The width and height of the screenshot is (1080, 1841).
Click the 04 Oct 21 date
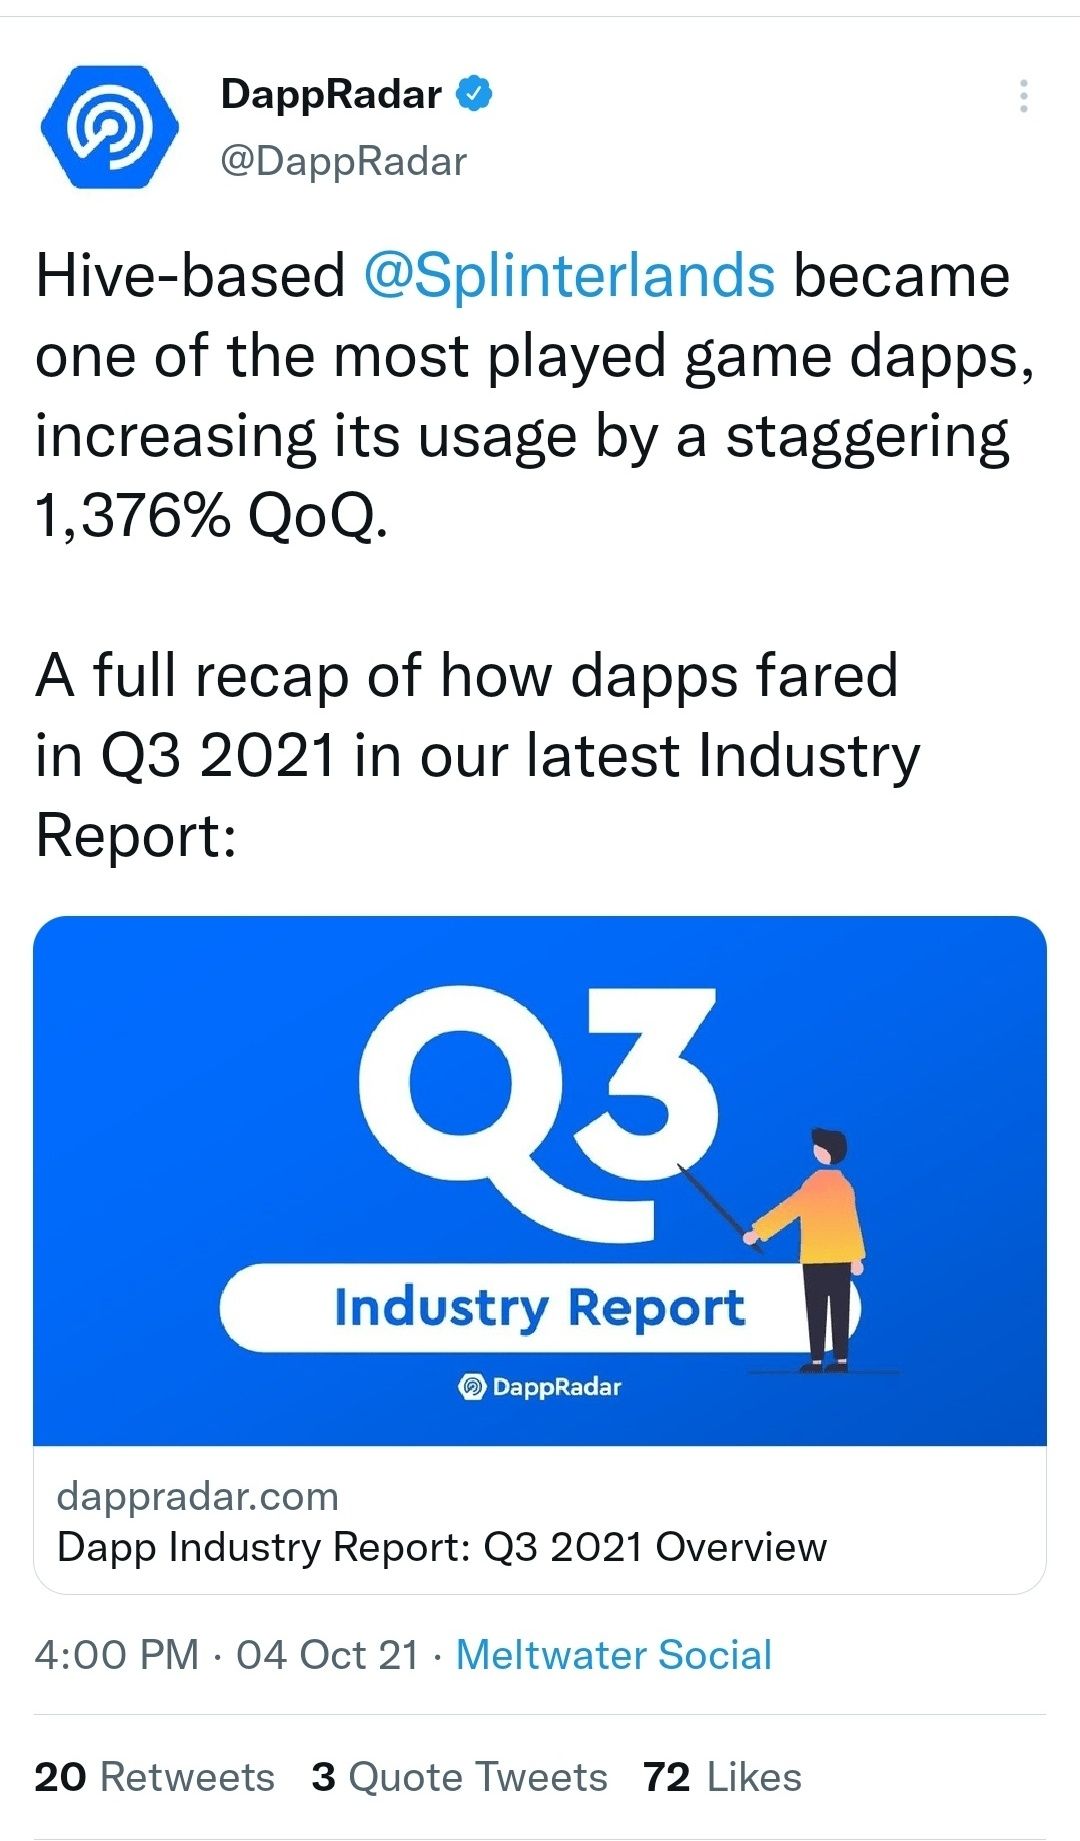click(x=327, y=1655)
